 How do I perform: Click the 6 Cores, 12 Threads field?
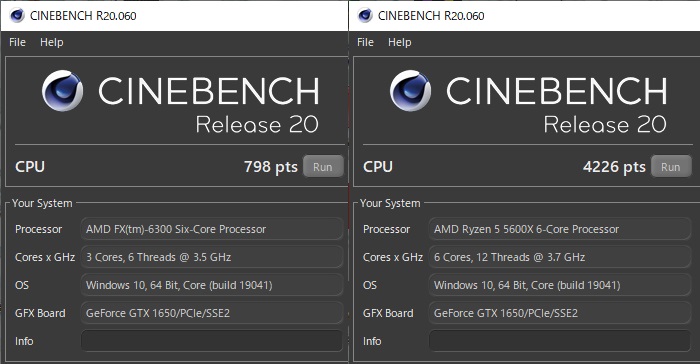tap(560, 257)
